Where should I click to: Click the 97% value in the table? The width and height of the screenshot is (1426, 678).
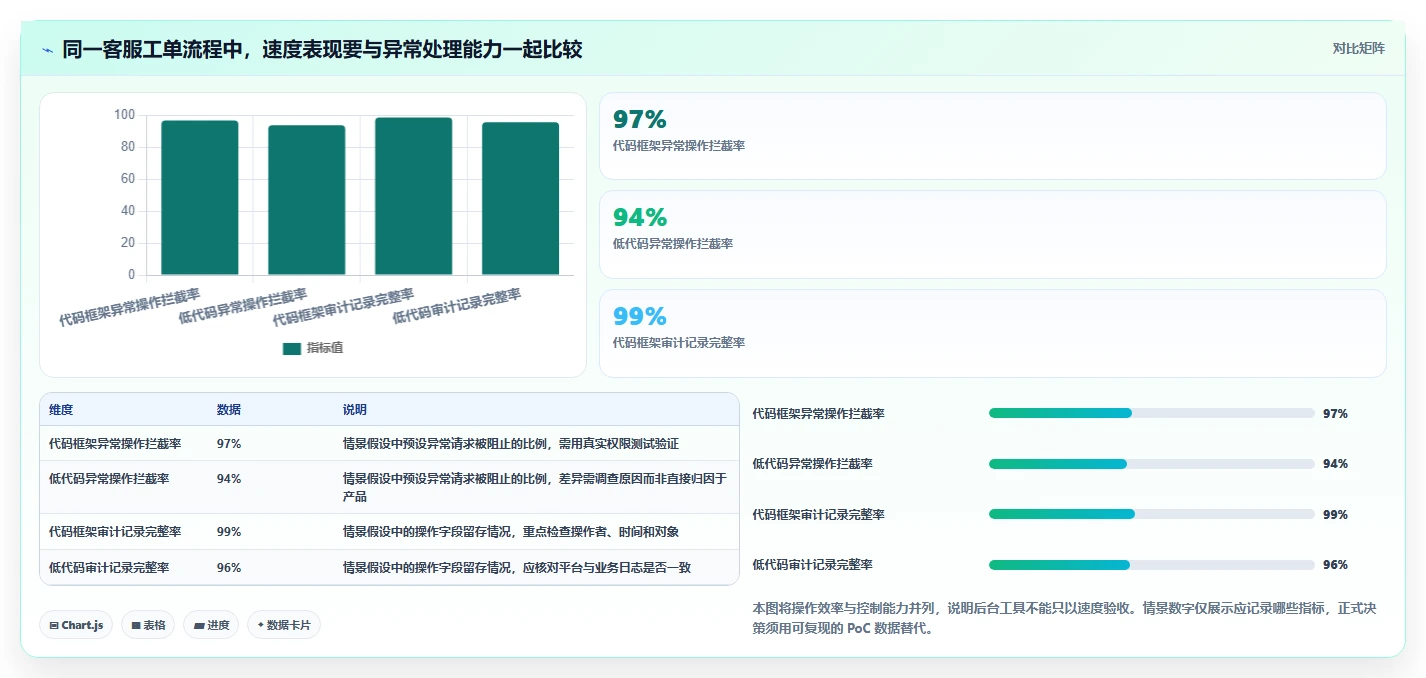229,444
